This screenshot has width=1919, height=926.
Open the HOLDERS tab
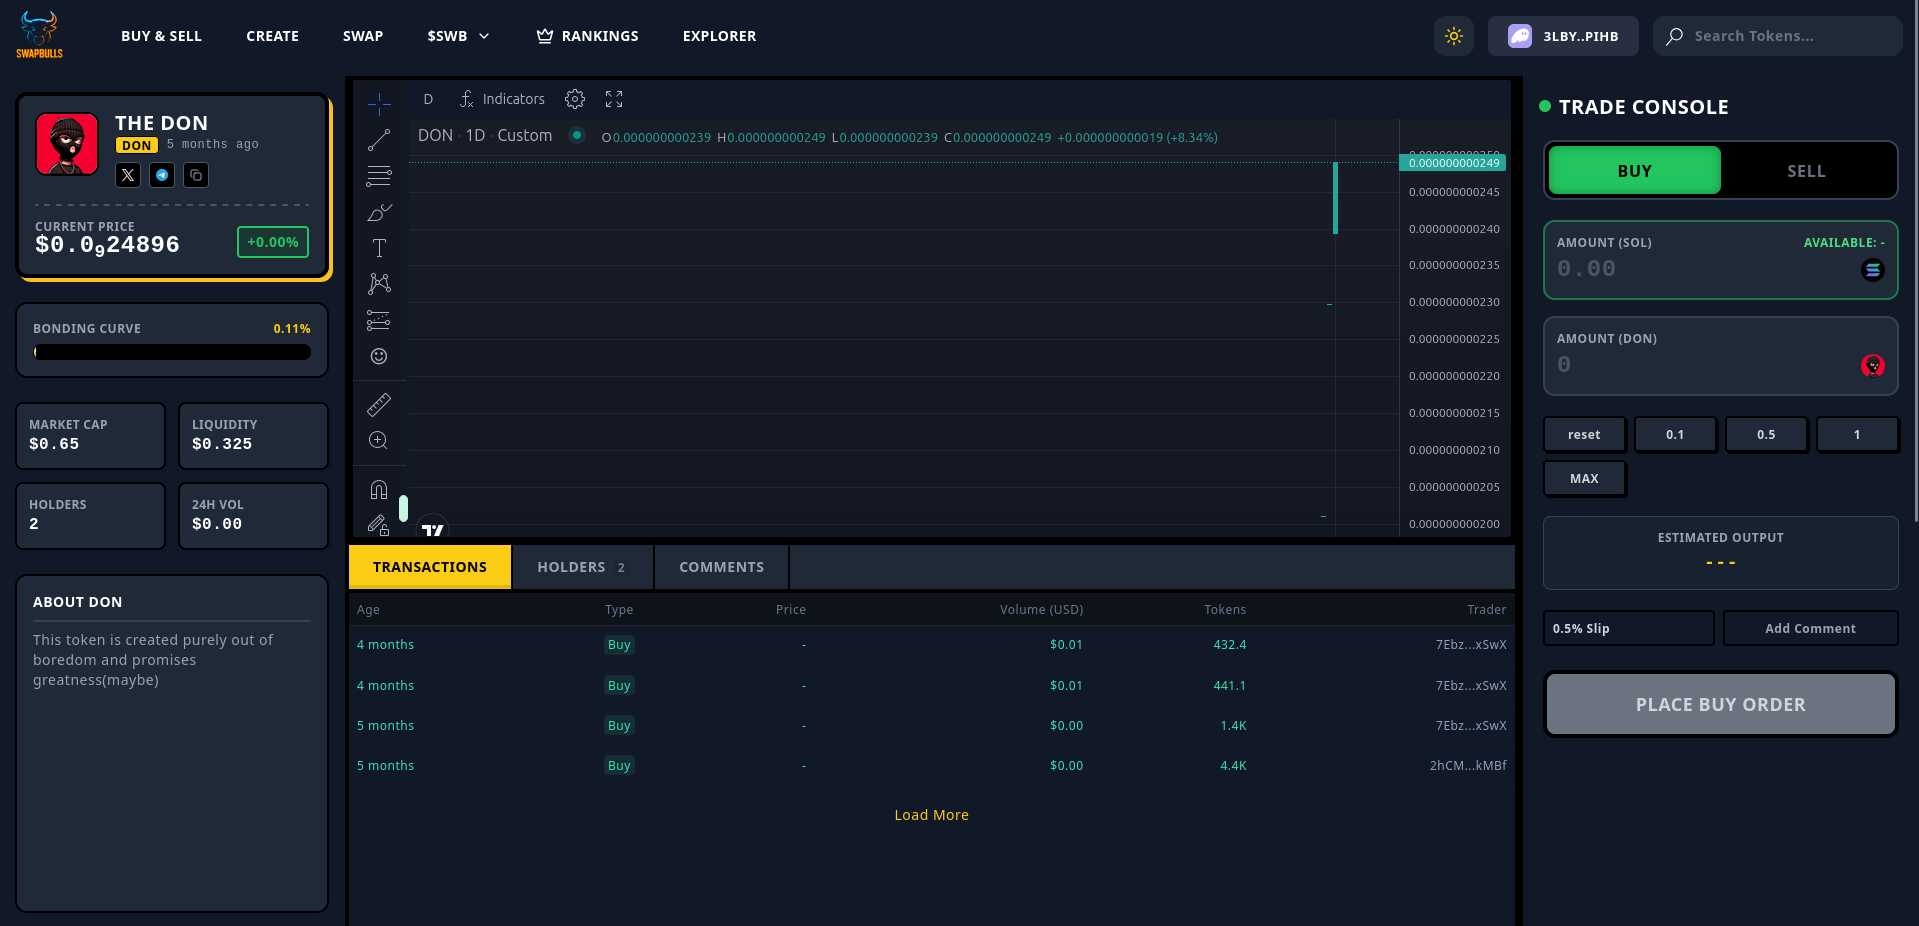pos(581,566)
